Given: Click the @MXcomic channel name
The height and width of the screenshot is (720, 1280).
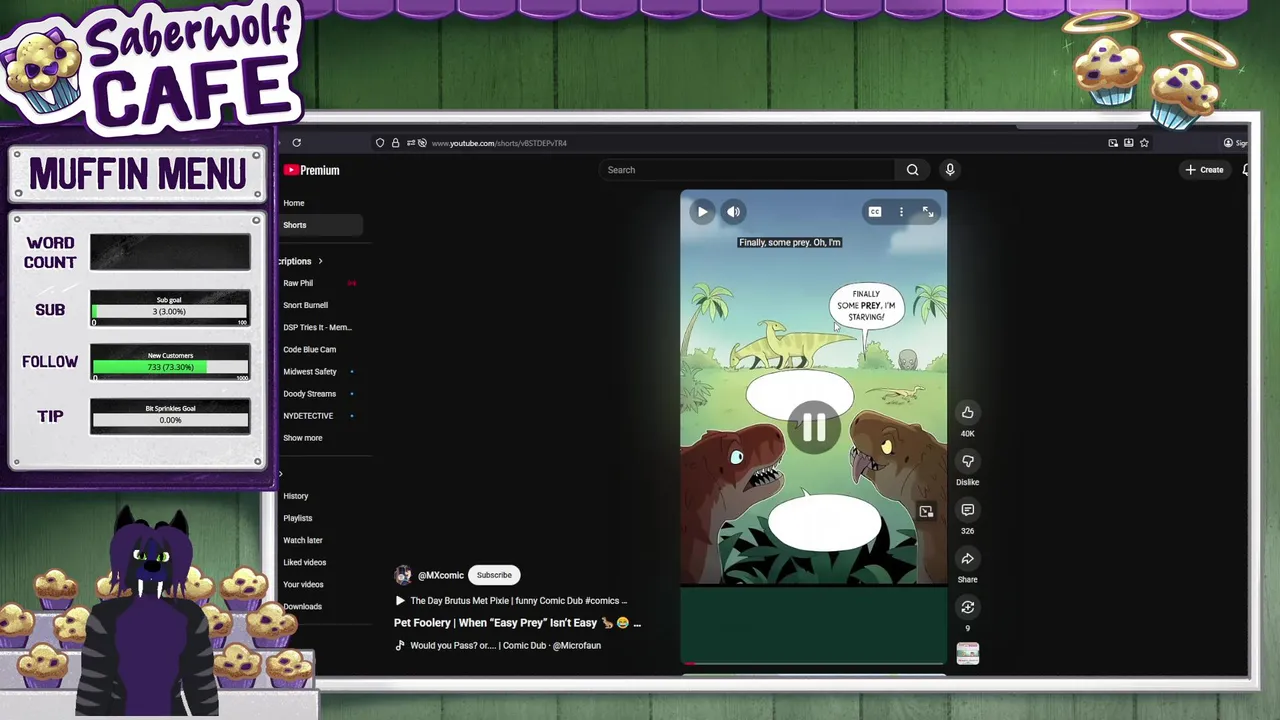Looking at the screenshot, I should click(x=440, y=575).
